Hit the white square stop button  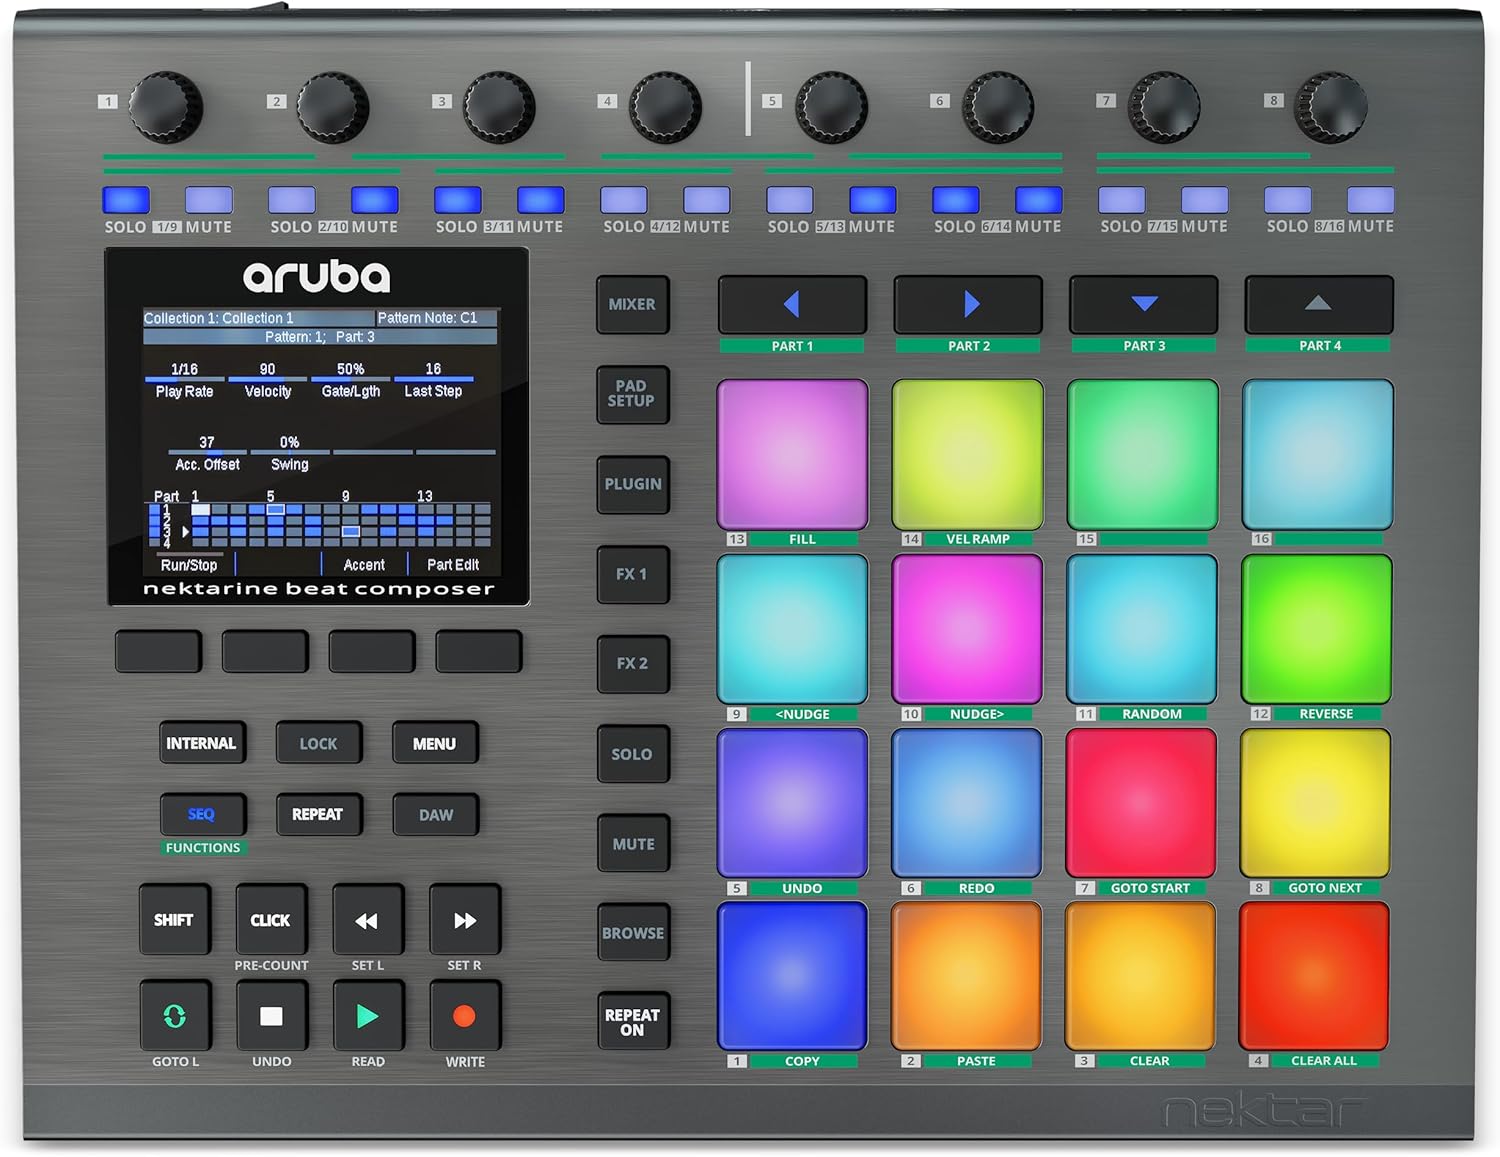(271, 1016)
